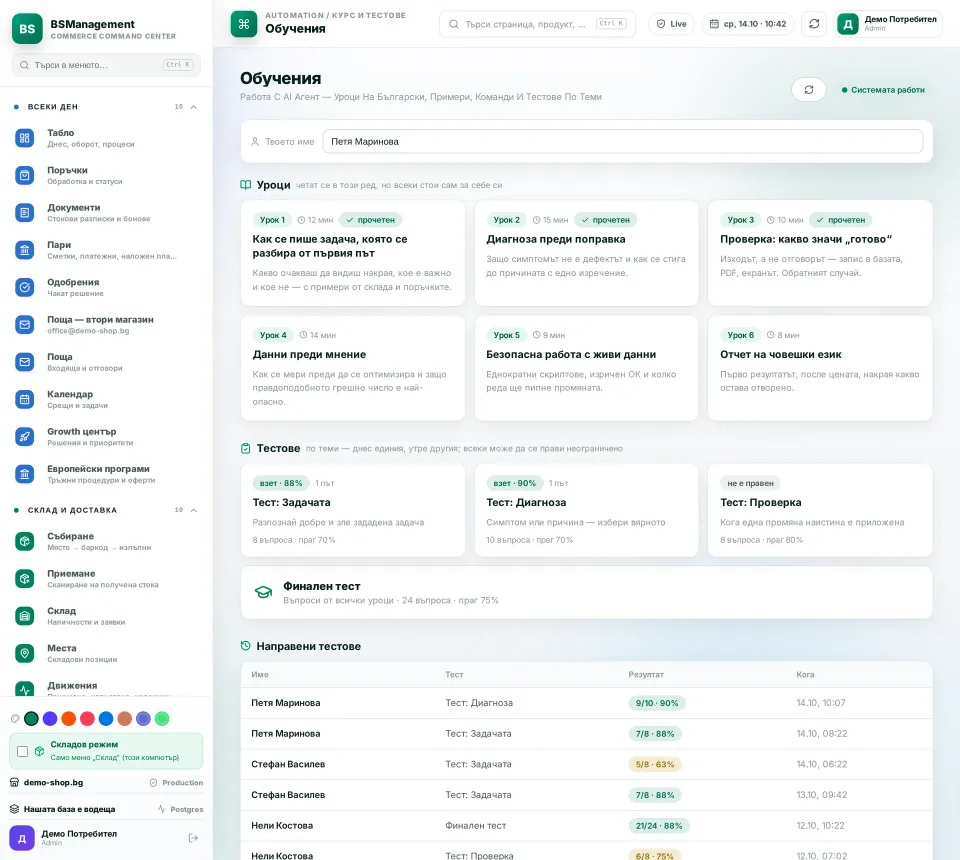Focus the Търси в менюто search box
960x860 pixels.
(106, 65)
